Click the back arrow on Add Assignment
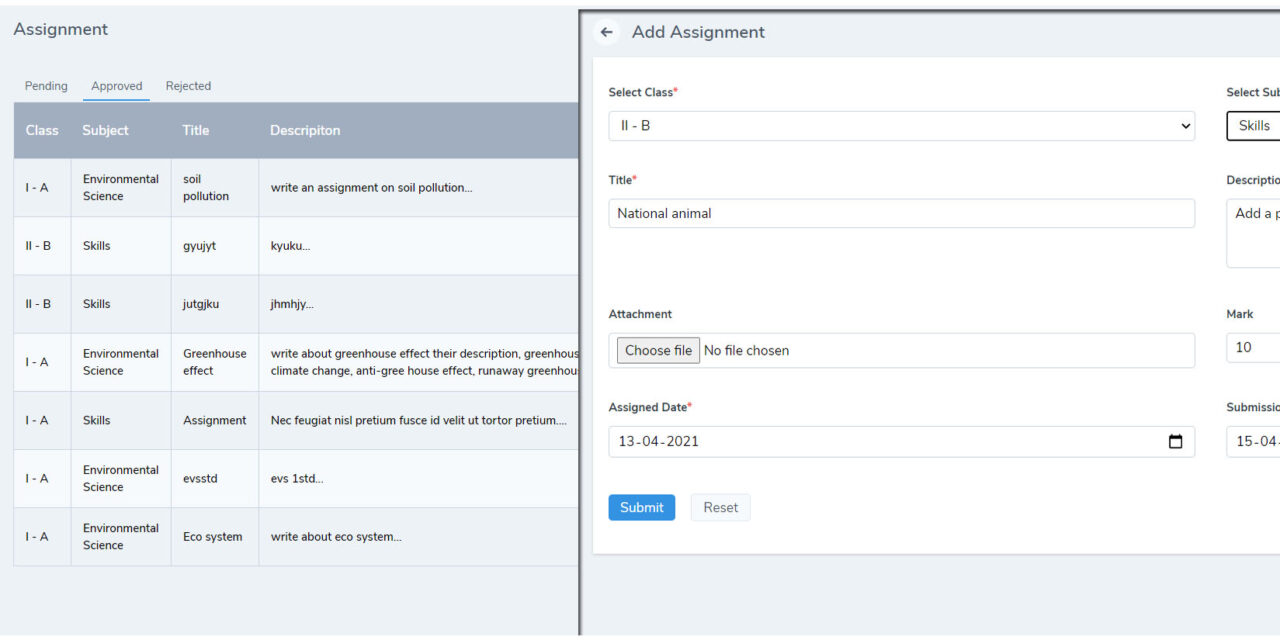1280x640 pixels. tap(606, 31)
